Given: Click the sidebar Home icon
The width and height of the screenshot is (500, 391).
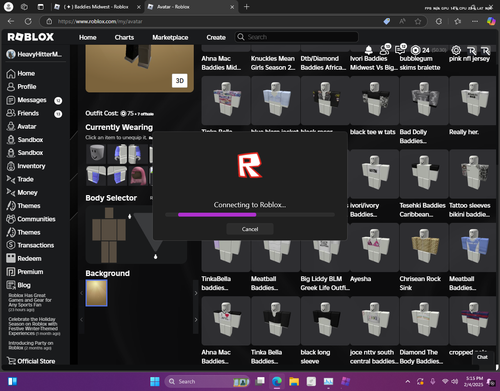Looking at the screenshot, I should click(11, 74).
